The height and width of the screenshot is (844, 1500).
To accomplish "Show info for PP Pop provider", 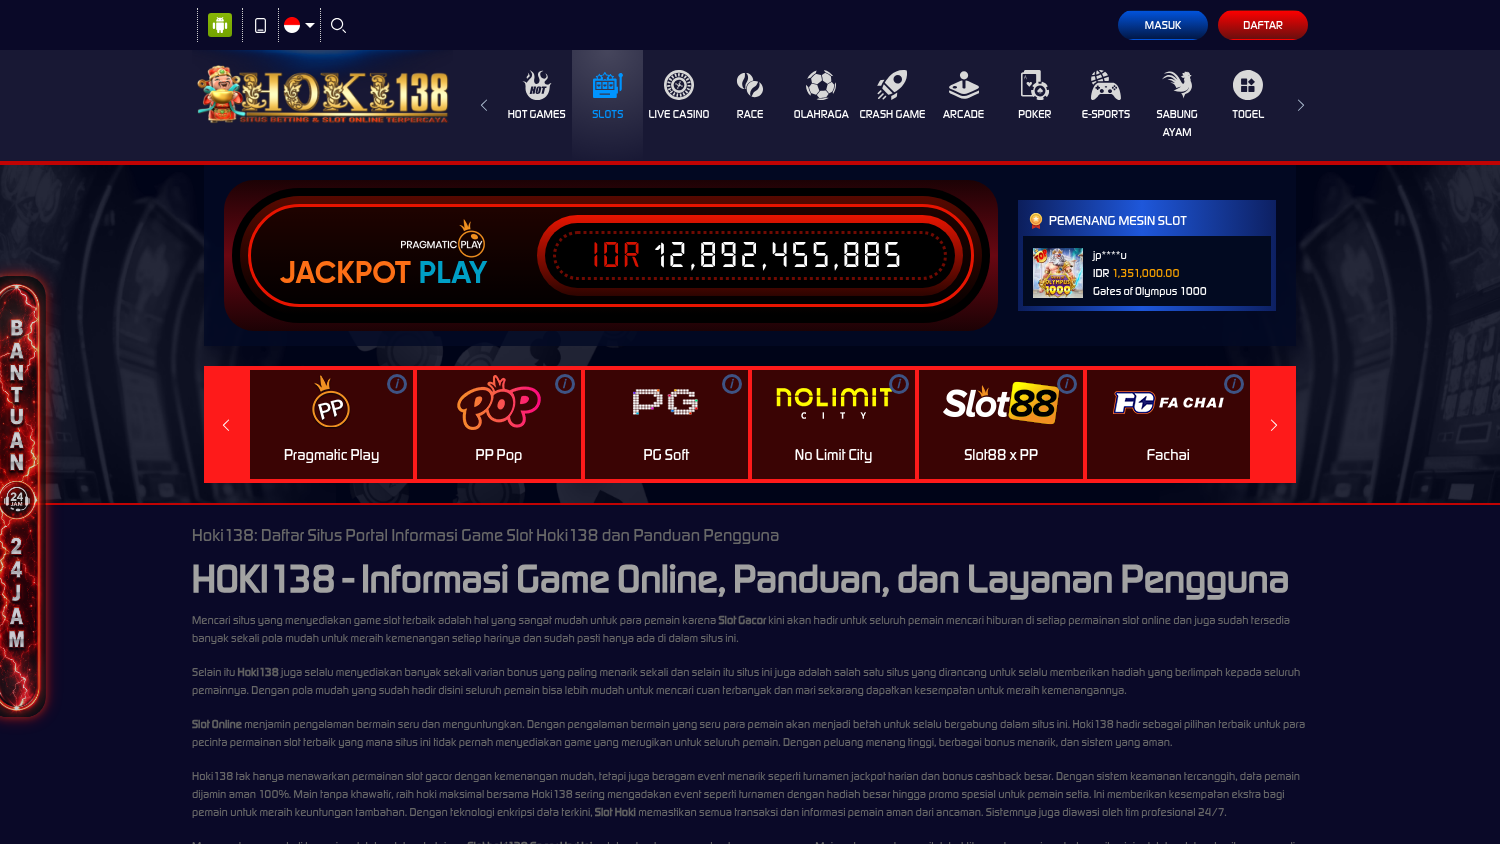I will pos(565,384).
